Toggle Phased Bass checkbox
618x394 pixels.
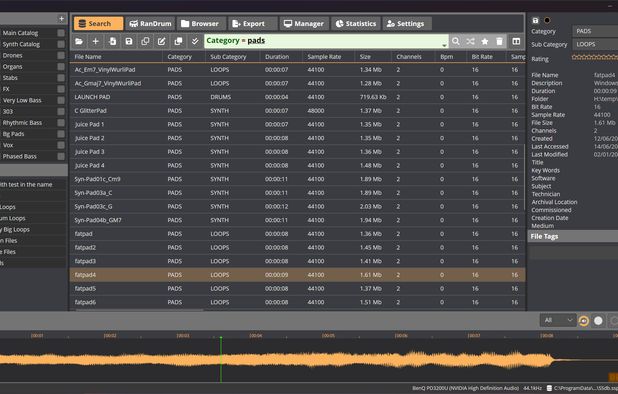61,156
